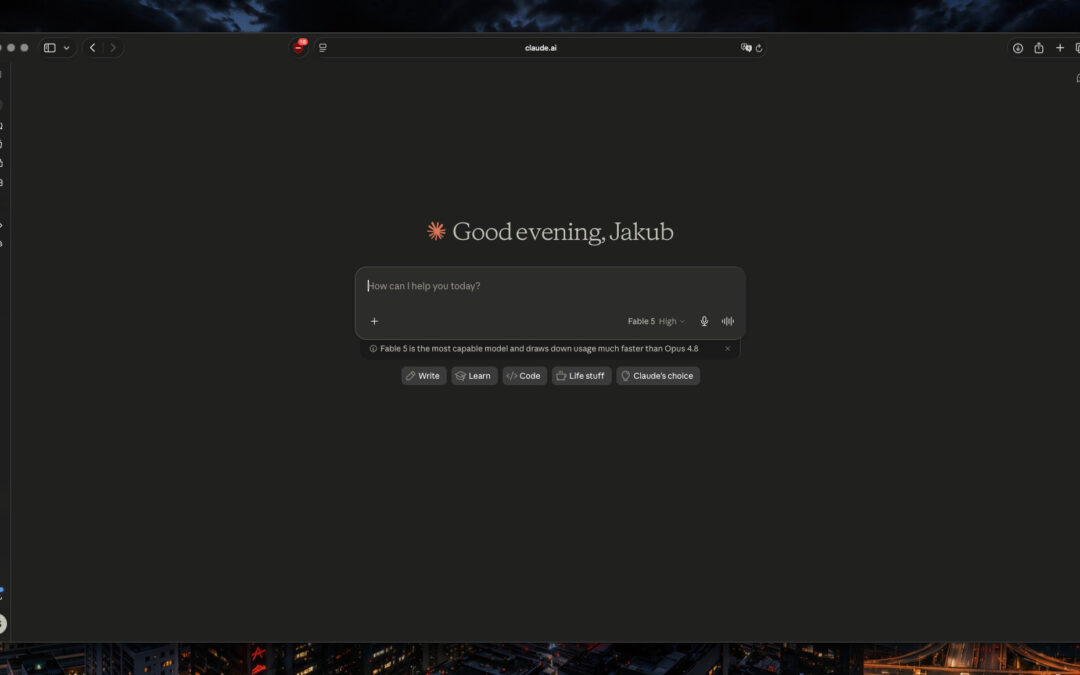Select the Write suggestion chip
The image size is (1080, 675).
pyautogui.click(x=424, y=375)
